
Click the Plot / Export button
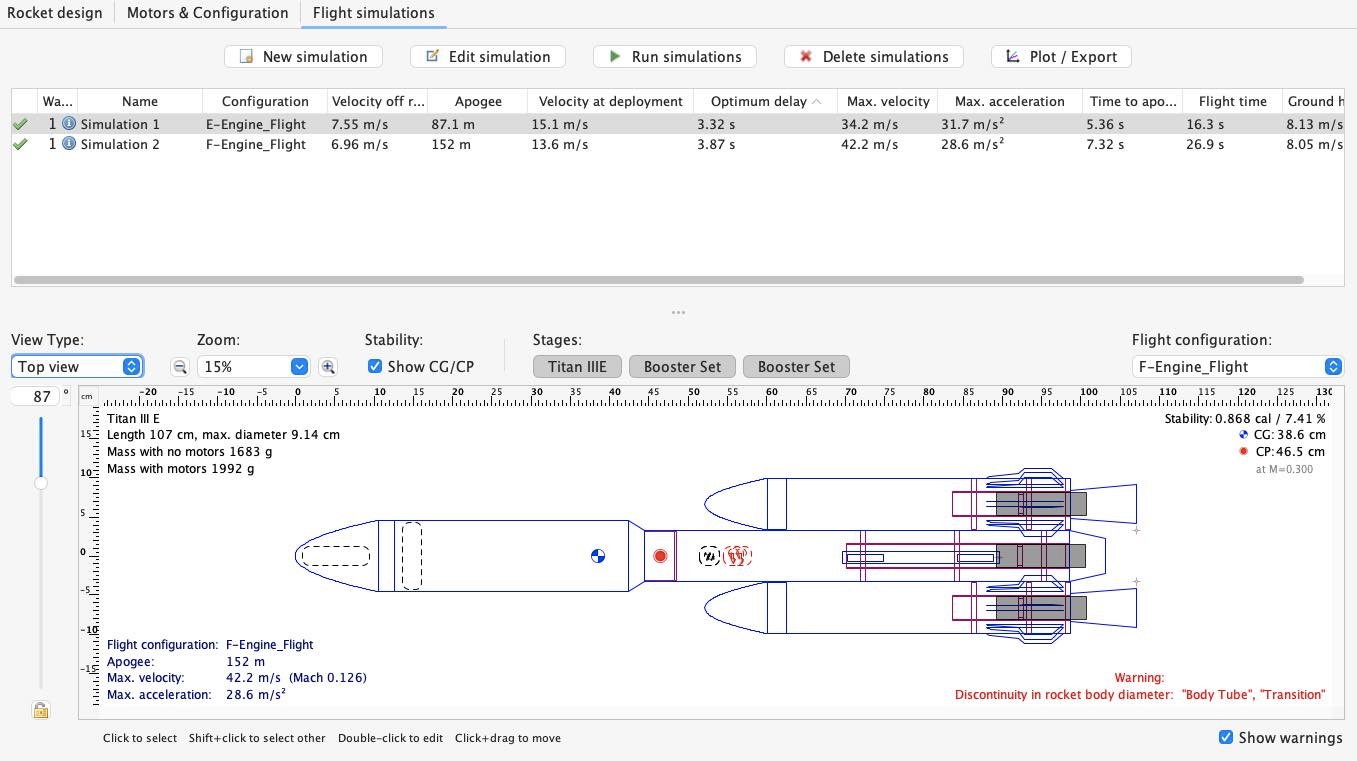pos(1061,57)
